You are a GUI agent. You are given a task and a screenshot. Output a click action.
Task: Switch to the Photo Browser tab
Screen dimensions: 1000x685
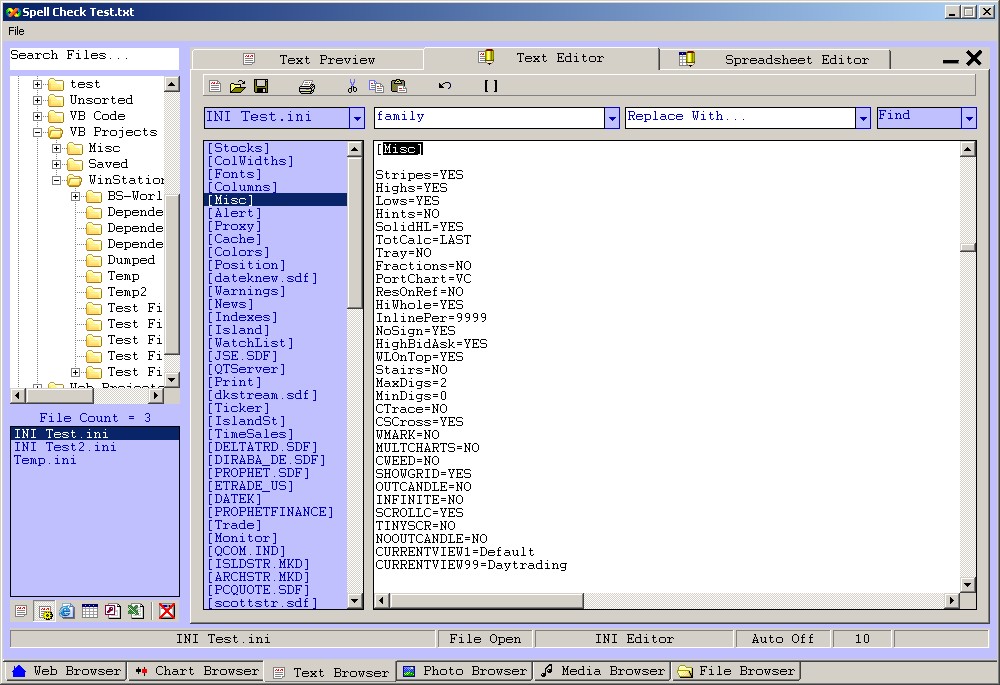[464, 671]
